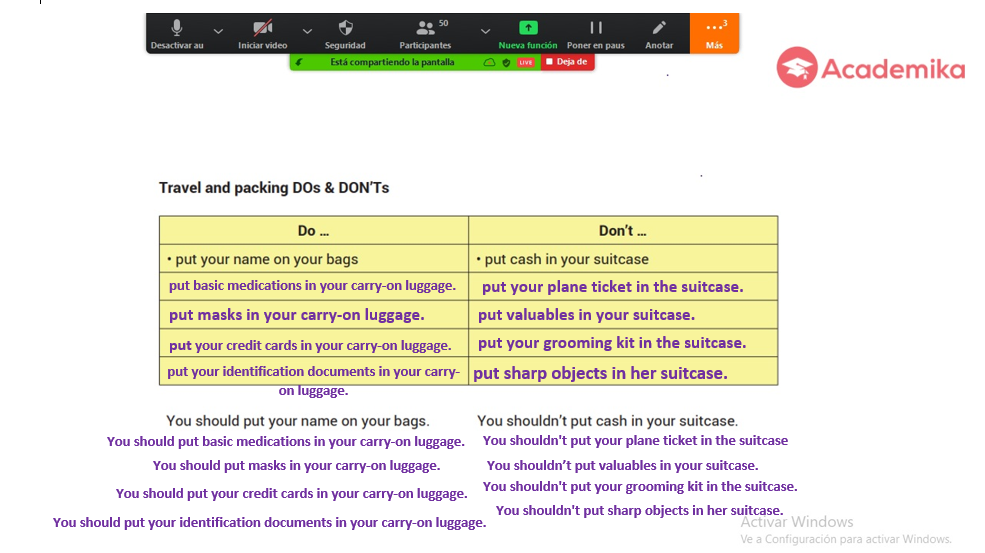The width and height of the screenshot is (985, 553).
Task: Click sentence 'You shouldn't put valuables in your suitcase.'
Action: (x=623, y=466)
